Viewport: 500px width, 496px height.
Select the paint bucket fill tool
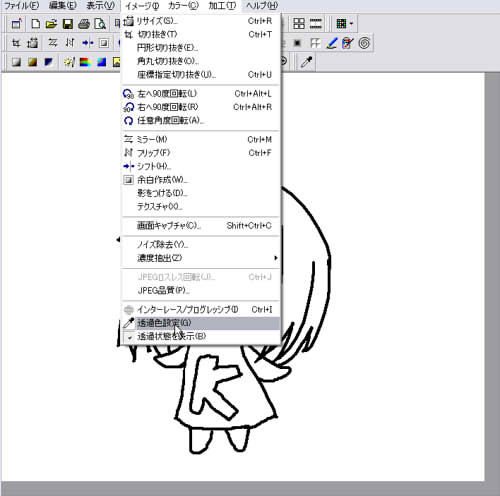(x=348, y=43)
